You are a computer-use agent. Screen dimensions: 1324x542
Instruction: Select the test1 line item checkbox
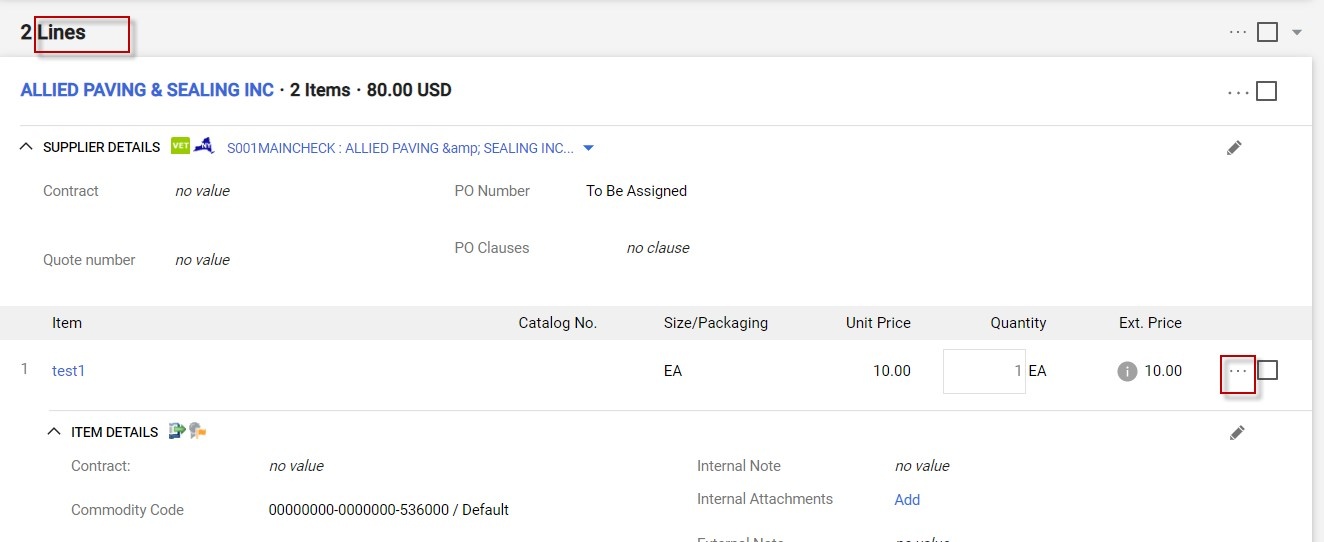point(1268,371)
